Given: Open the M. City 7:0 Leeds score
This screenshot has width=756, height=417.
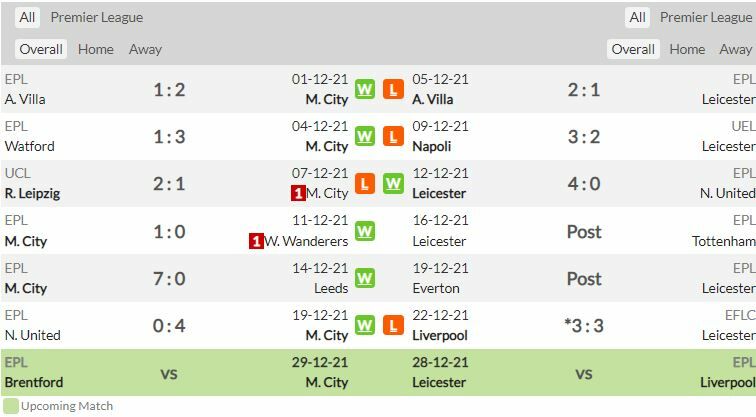Looking at the screenshot, I should pyautogui.click(x=169, y=279).
